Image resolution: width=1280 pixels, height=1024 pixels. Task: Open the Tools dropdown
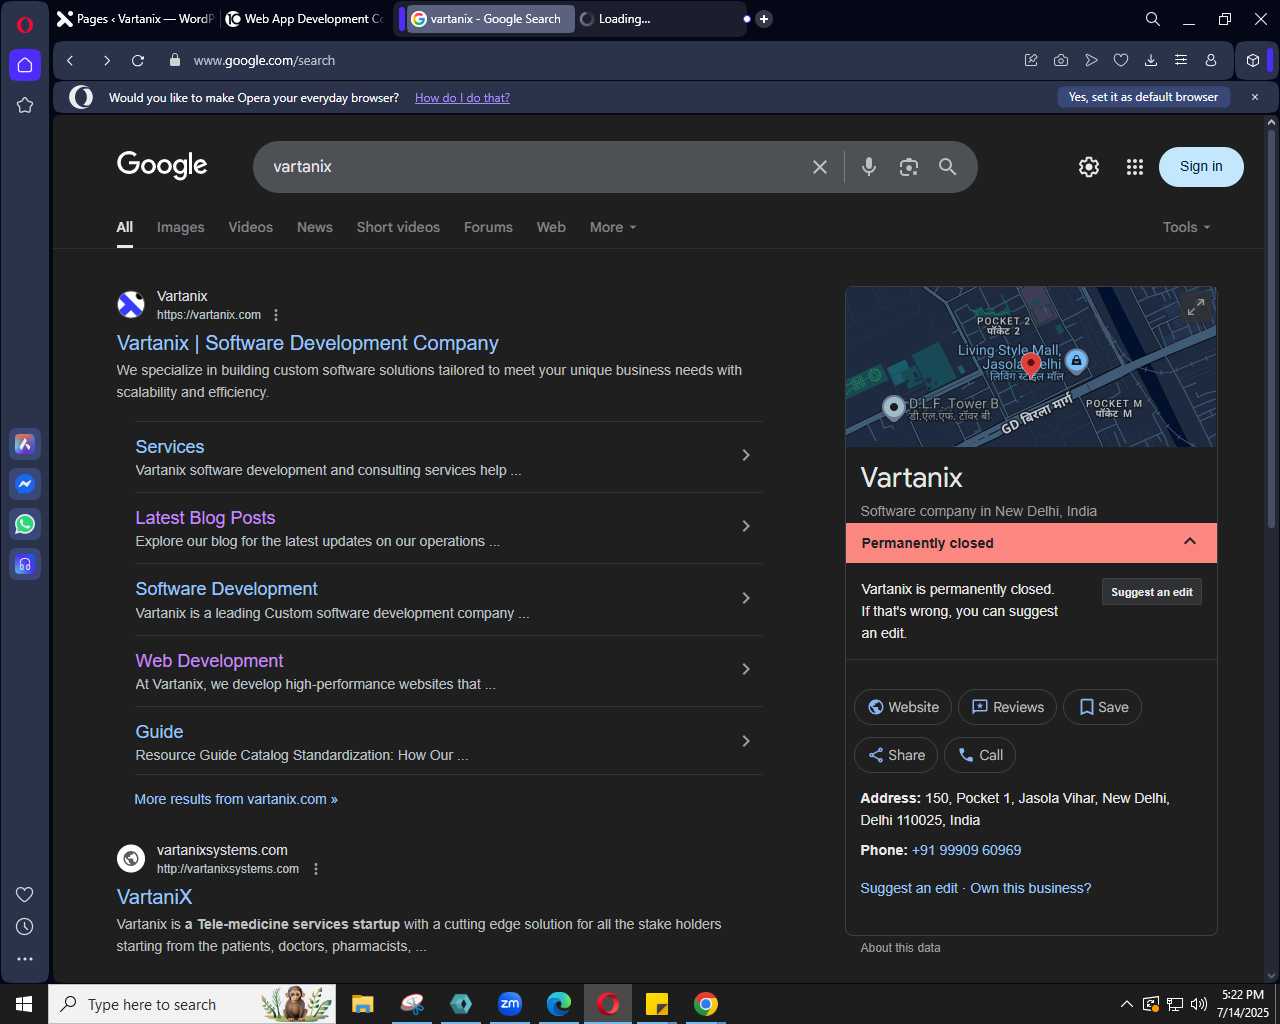click(x=1186, y=227)
